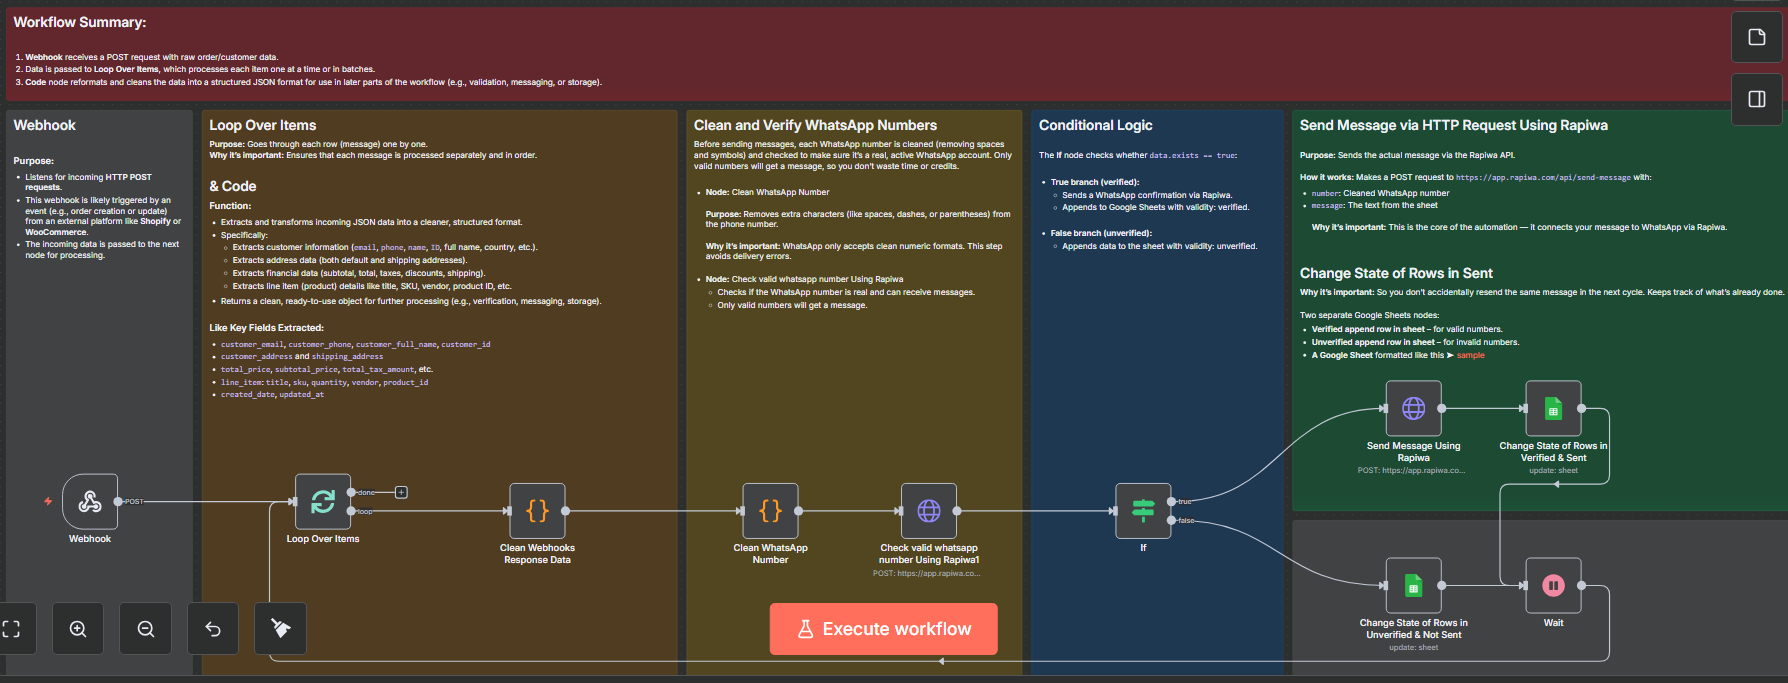1788x683 pixels.
Task: Add a sticky note from top-right button
Action: (x=1756, y=37)
